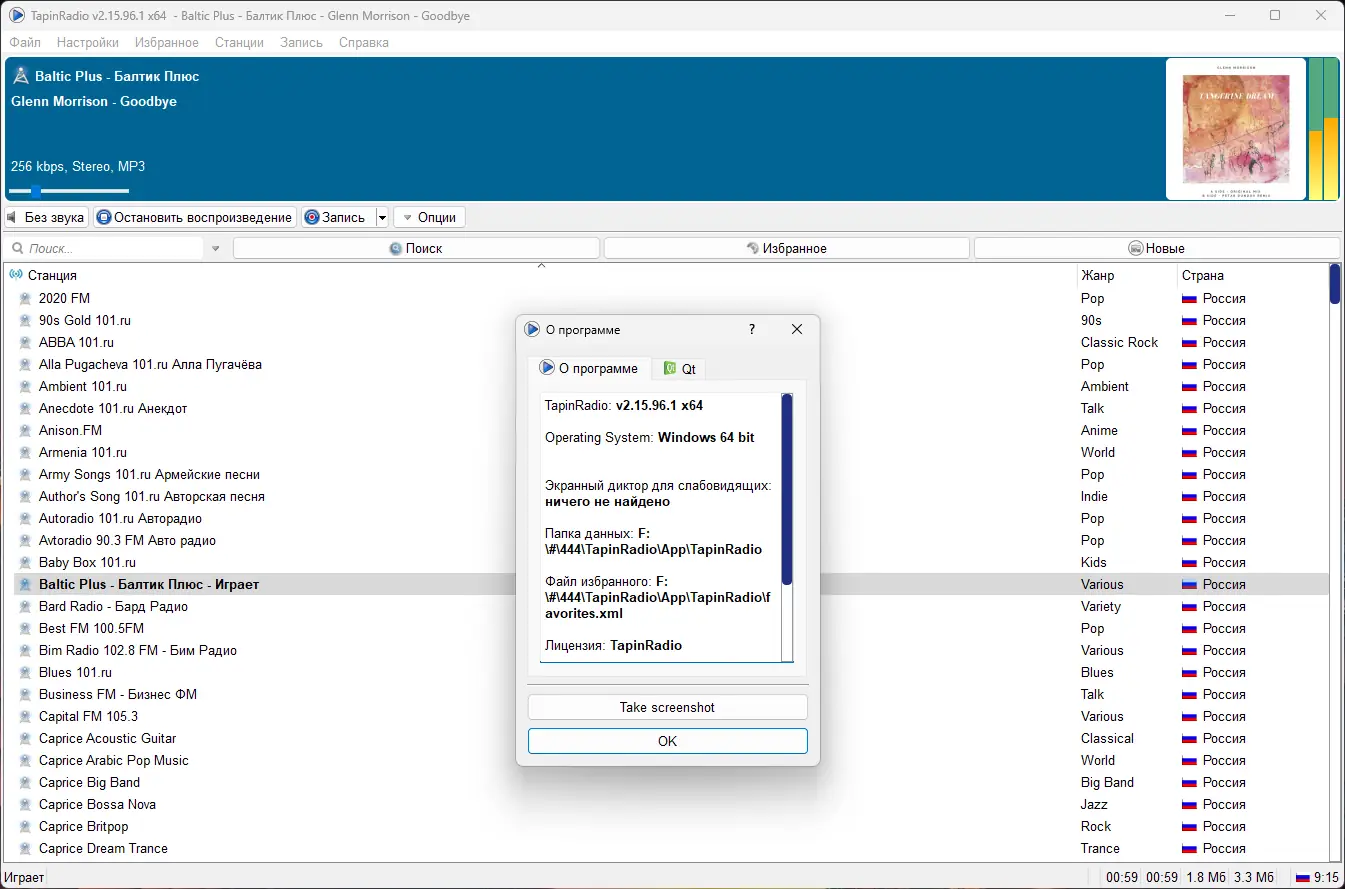The image size is (1345, 889).
Task: Switch to the Qt tab in dialog
Action: click(680, 368)
